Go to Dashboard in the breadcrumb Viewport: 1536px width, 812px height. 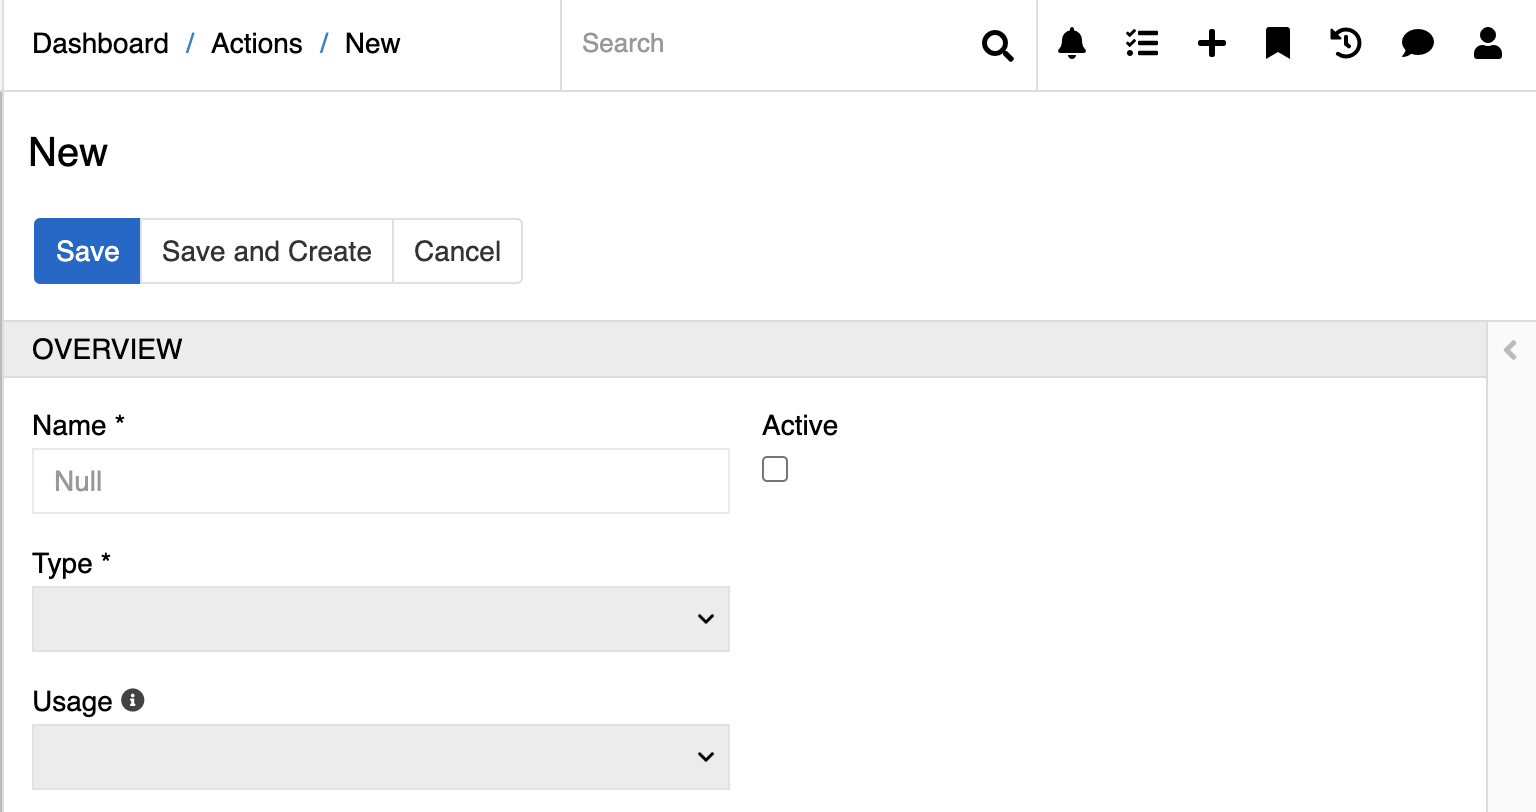point(100,44)
